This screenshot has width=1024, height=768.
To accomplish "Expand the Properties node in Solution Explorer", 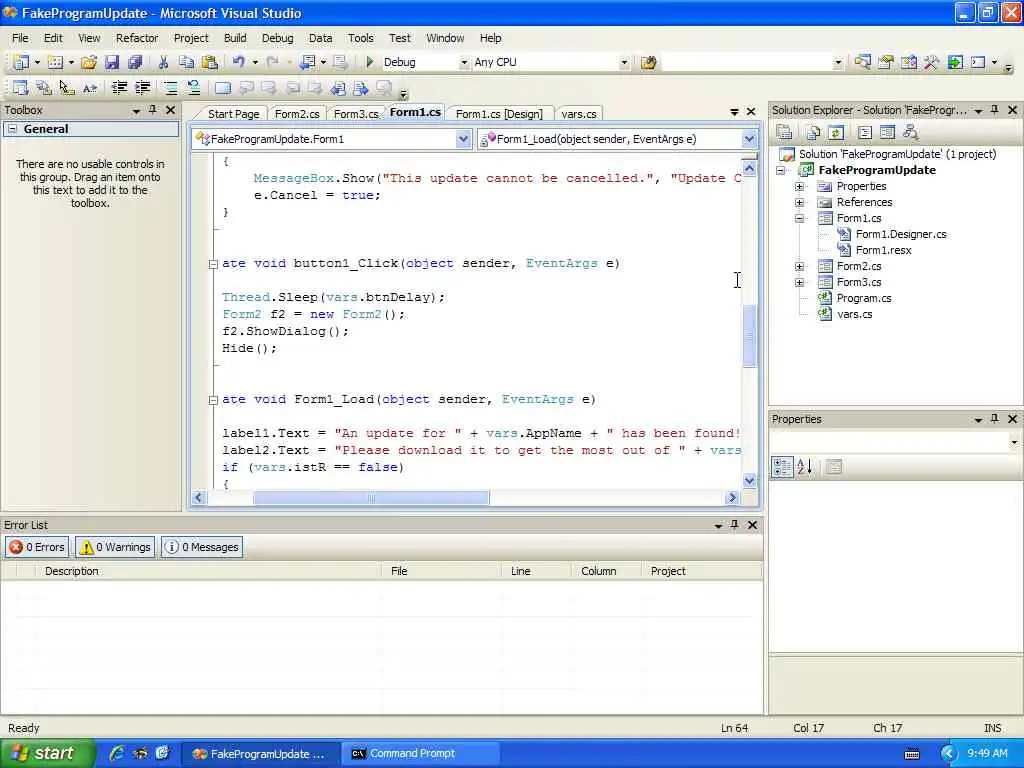I will 799,187.
